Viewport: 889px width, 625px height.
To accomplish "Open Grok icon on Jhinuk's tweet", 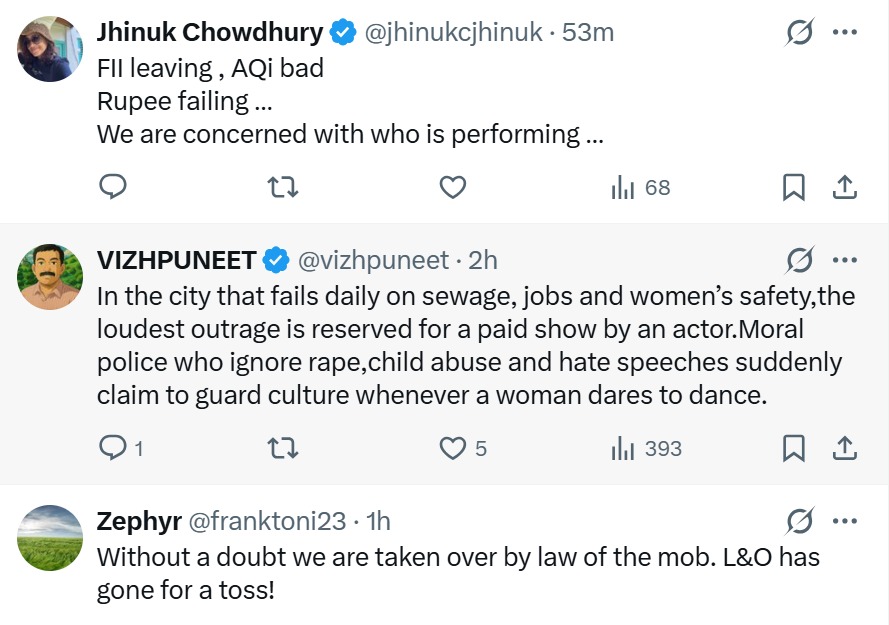I will pyautogui.click(x=799, y=33).
